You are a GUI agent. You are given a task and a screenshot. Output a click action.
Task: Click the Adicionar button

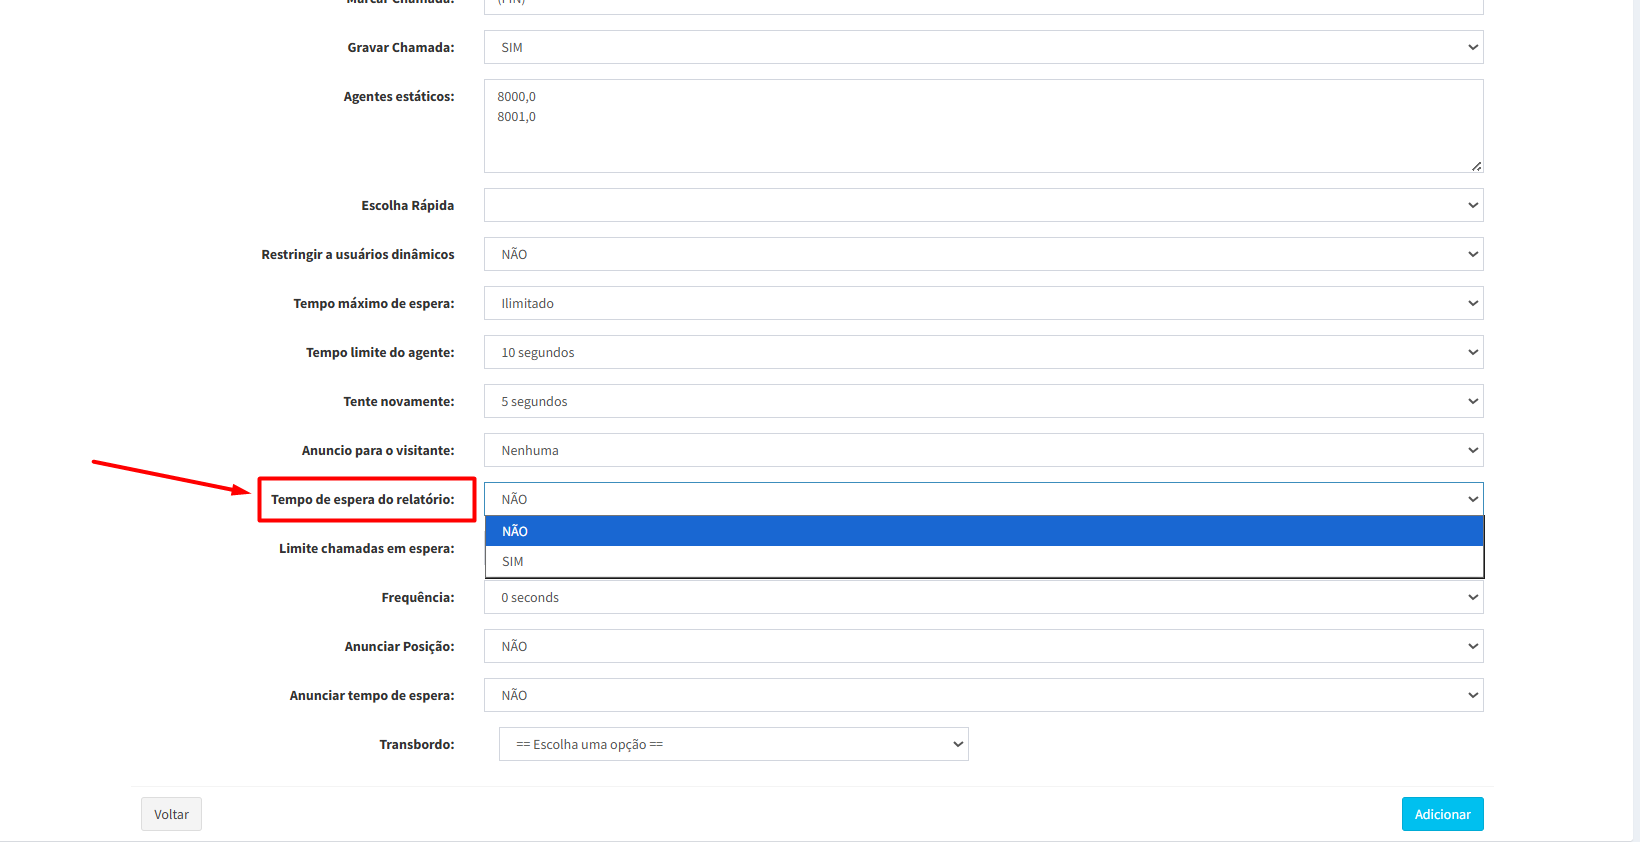pos(1442,814)
